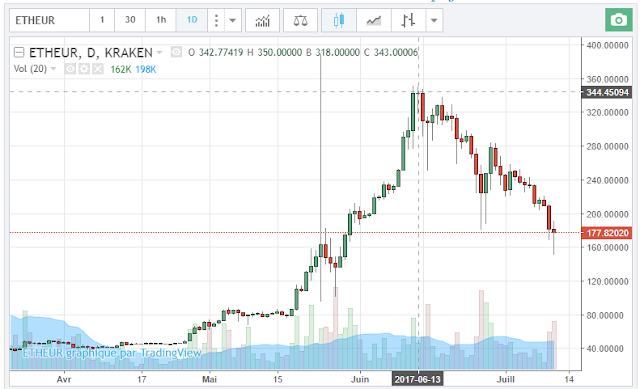Toggle the Vol indicator eye icon
This screenshot has height=389, width=640.
click(x=70, y=69)
